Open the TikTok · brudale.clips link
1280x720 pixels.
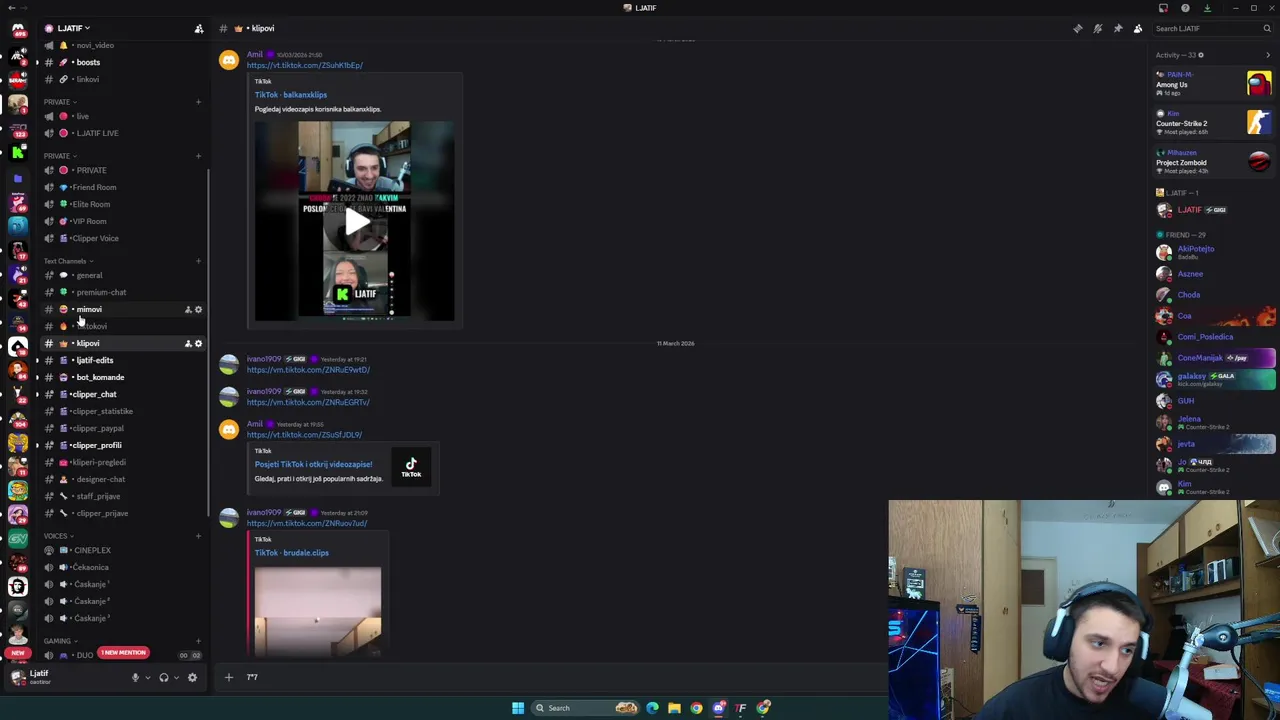(291, 553)
